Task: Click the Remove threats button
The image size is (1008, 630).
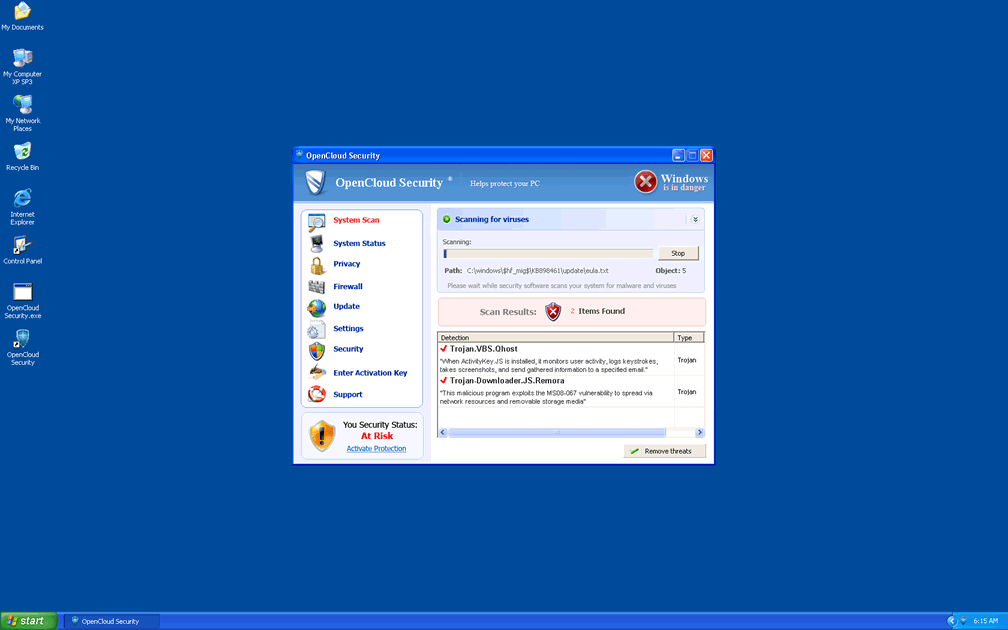Action: click(x=665, y=451)
